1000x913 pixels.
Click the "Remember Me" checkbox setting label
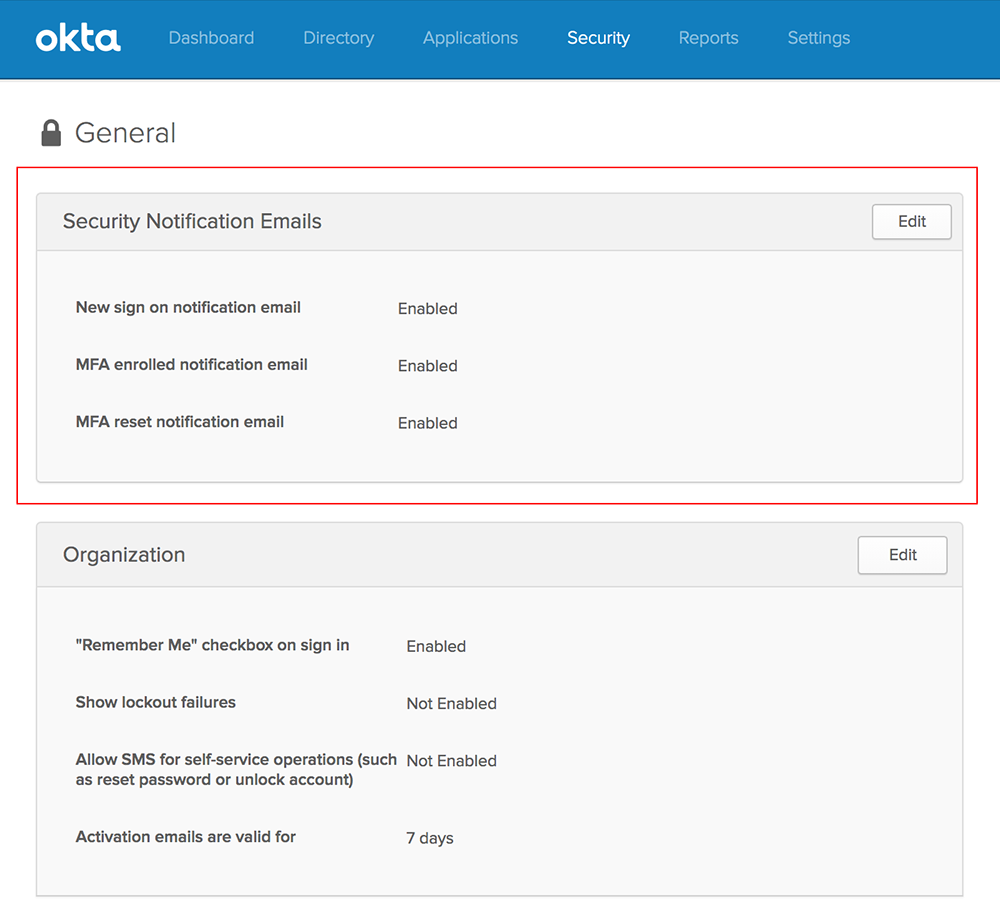coord(212,645)
